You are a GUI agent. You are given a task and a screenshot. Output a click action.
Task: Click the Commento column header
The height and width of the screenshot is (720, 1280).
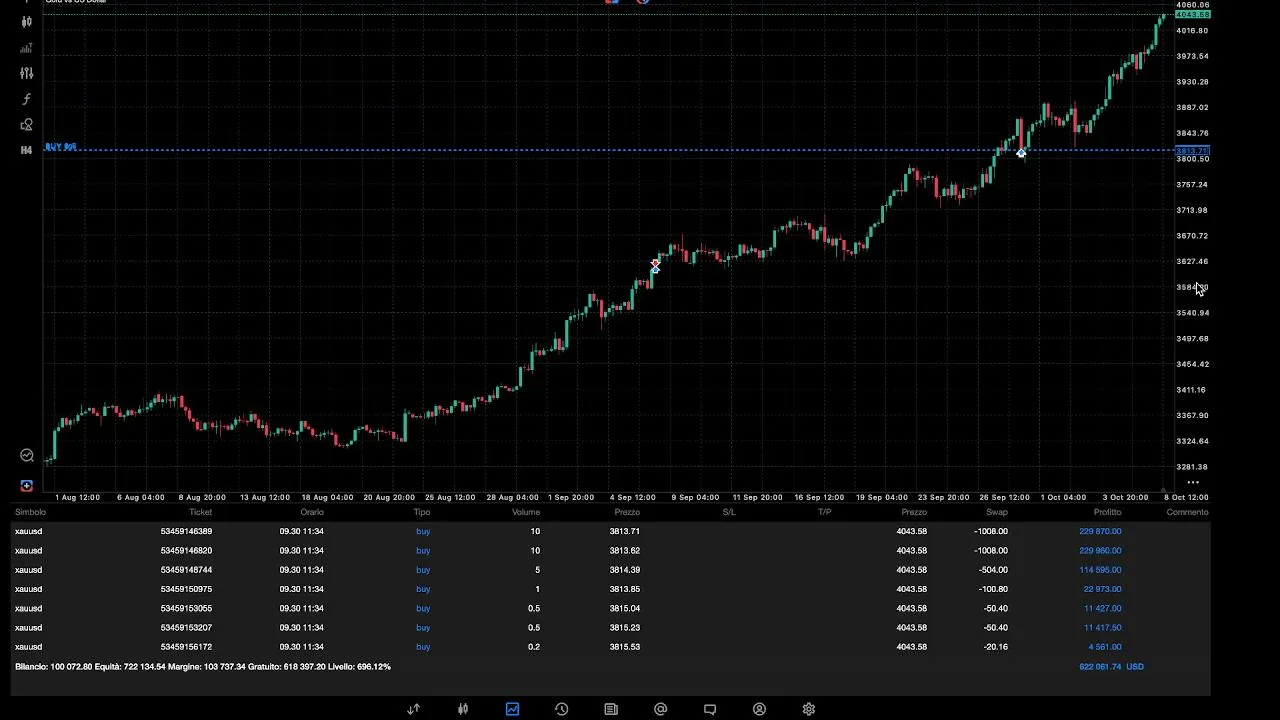(1187, 512)
